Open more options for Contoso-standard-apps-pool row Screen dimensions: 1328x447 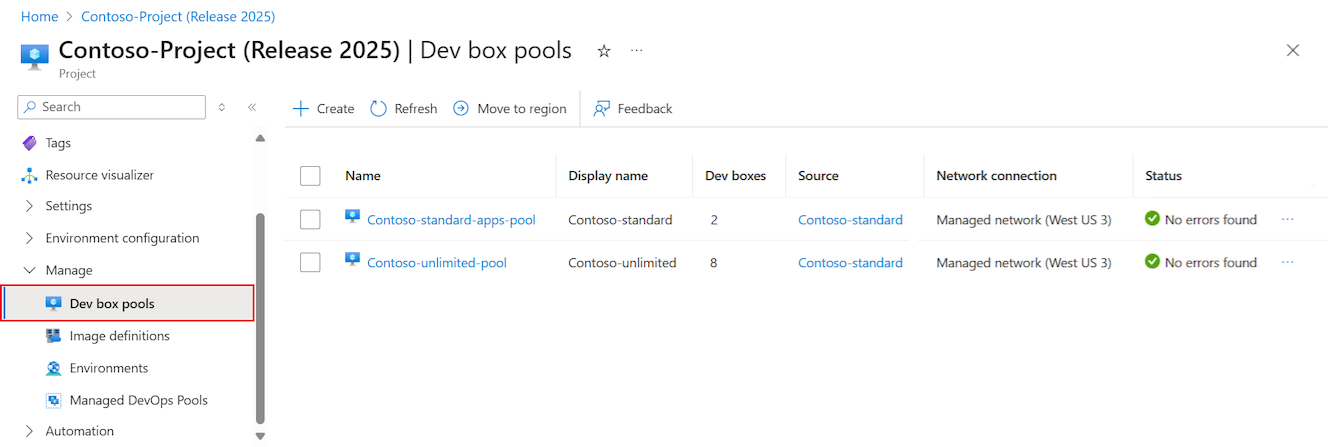[1287, 219]
